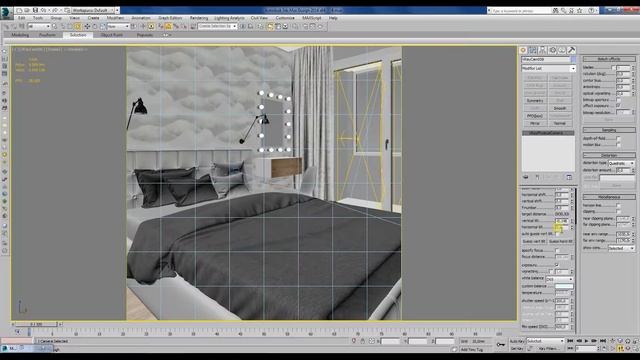Click the 3ds Max application button
Screen dimensions: 640x360
coord(7,13)
